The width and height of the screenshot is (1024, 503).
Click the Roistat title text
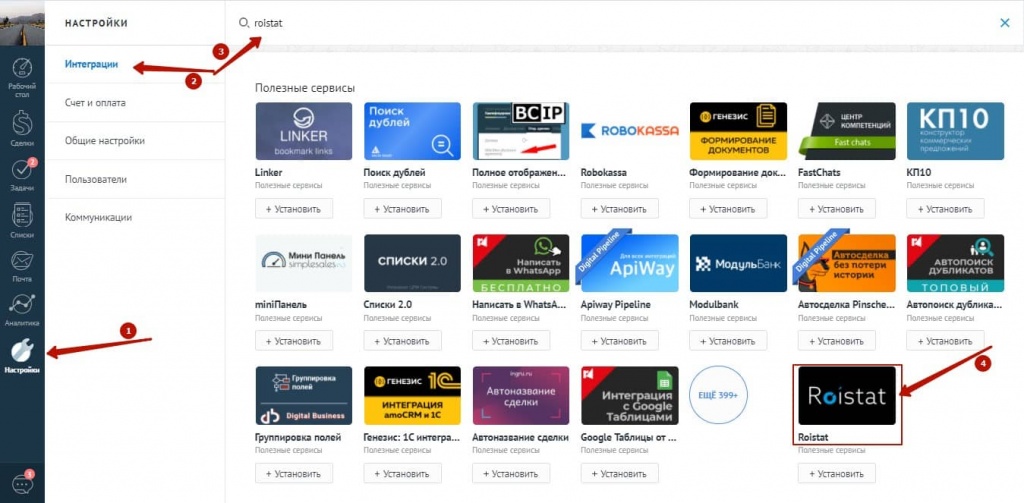pos(813,437)
